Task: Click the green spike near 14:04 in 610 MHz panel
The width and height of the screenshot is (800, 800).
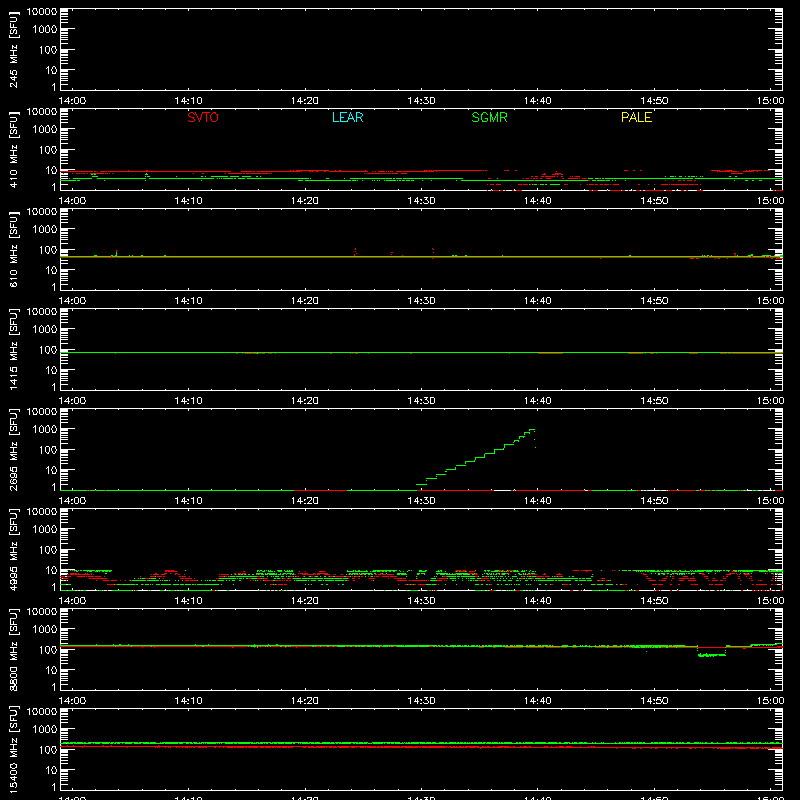Action: (116, 253)
